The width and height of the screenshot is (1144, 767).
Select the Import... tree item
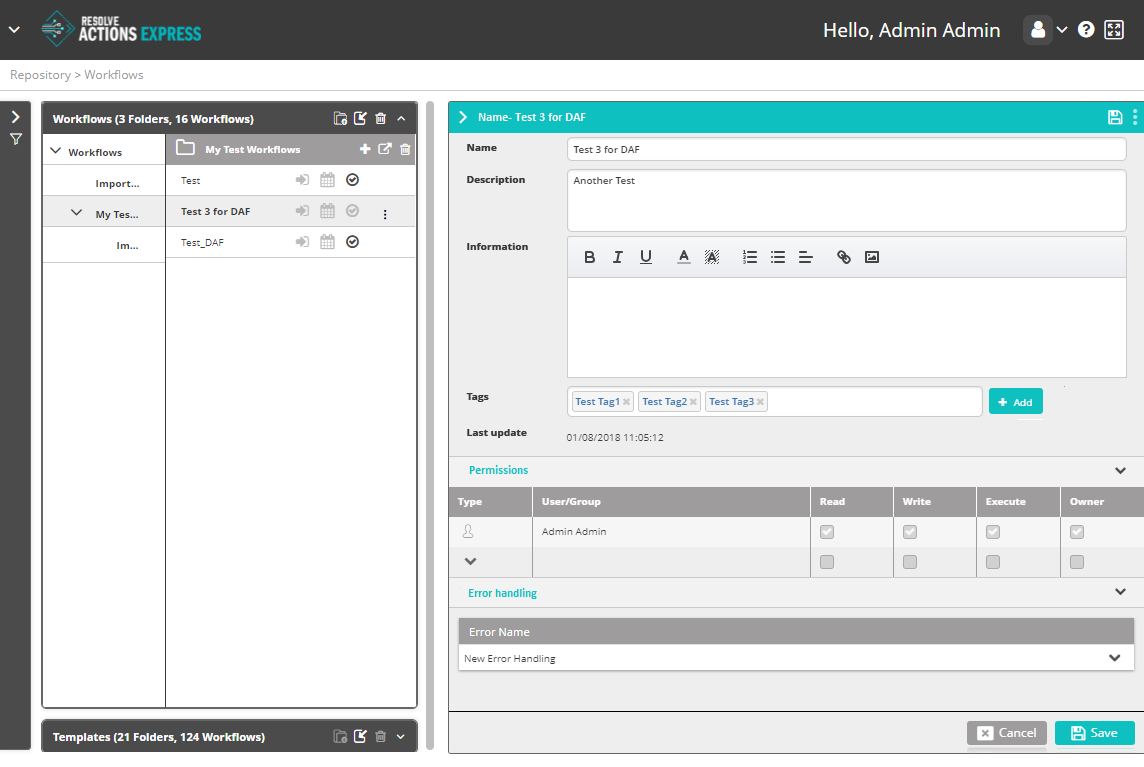click(x=117, y=183)
